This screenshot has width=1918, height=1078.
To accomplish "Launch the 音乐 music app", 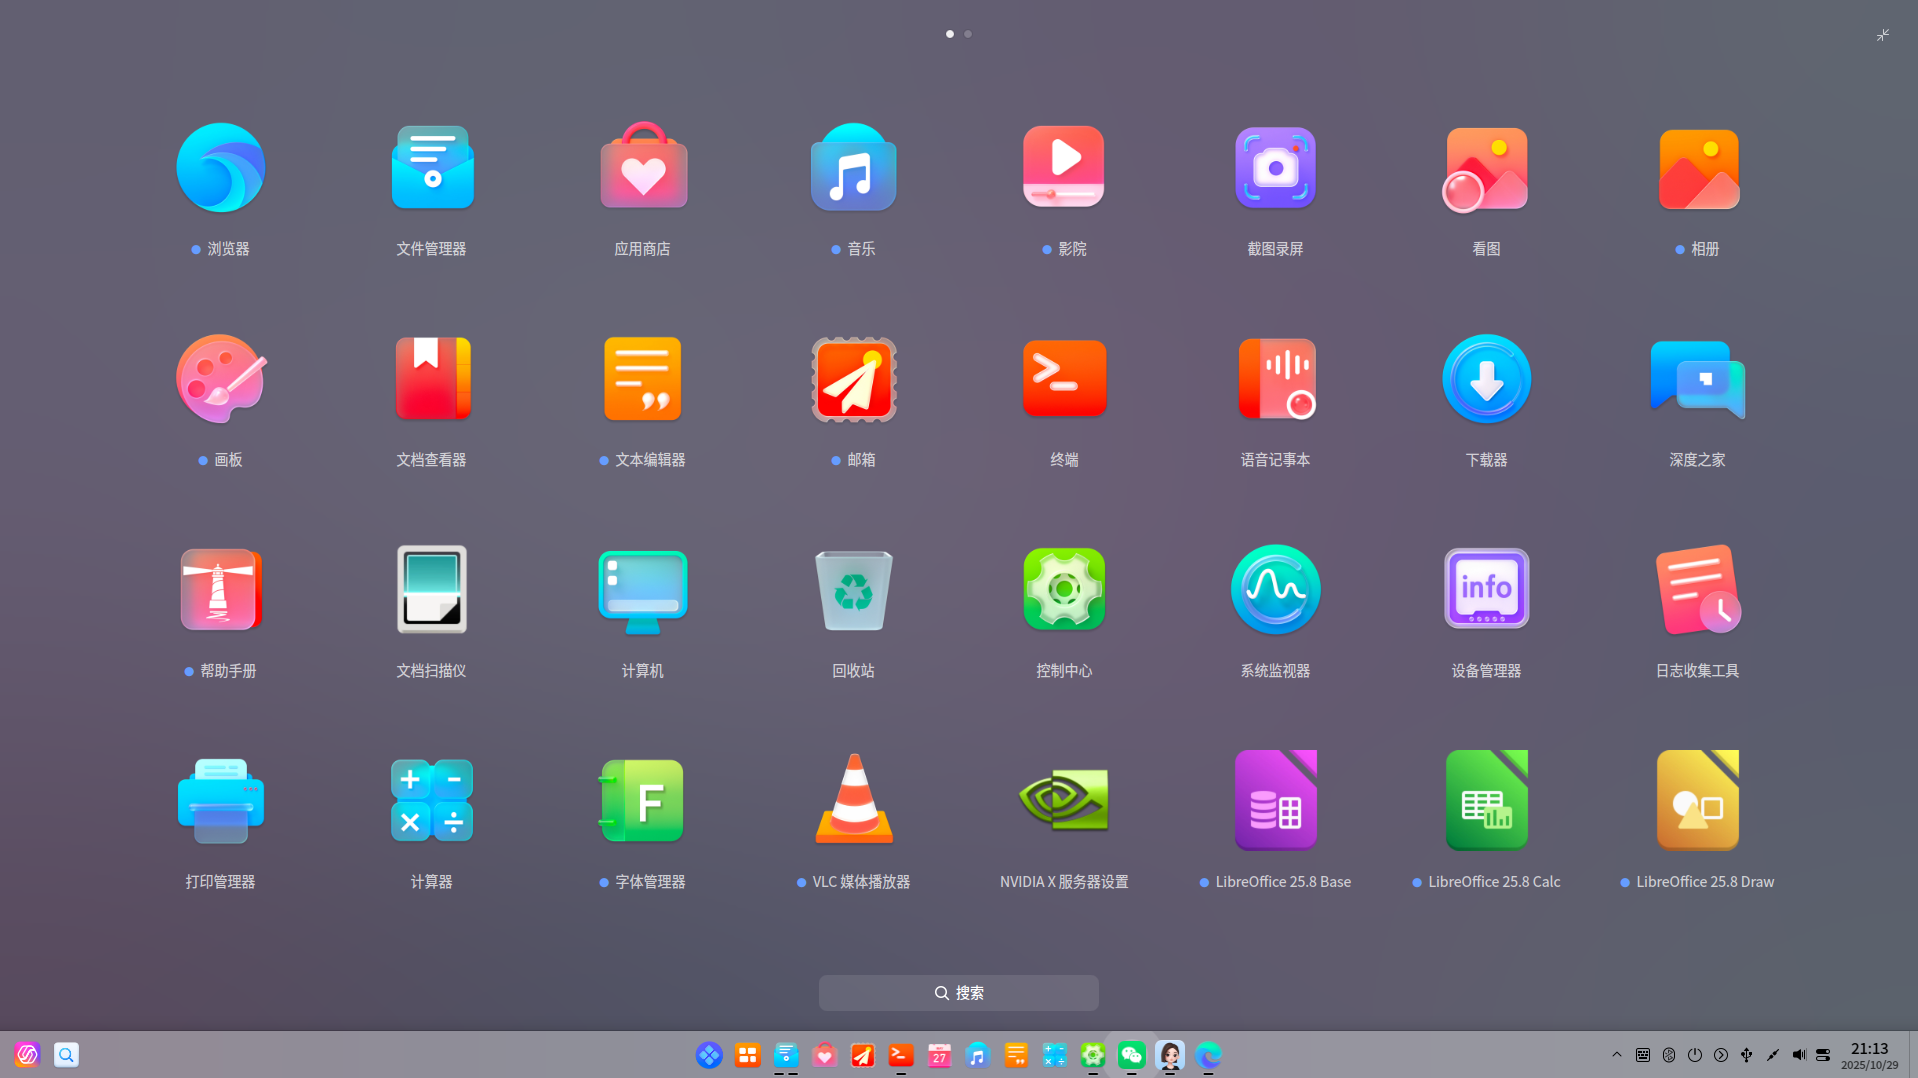I will 853,167.
